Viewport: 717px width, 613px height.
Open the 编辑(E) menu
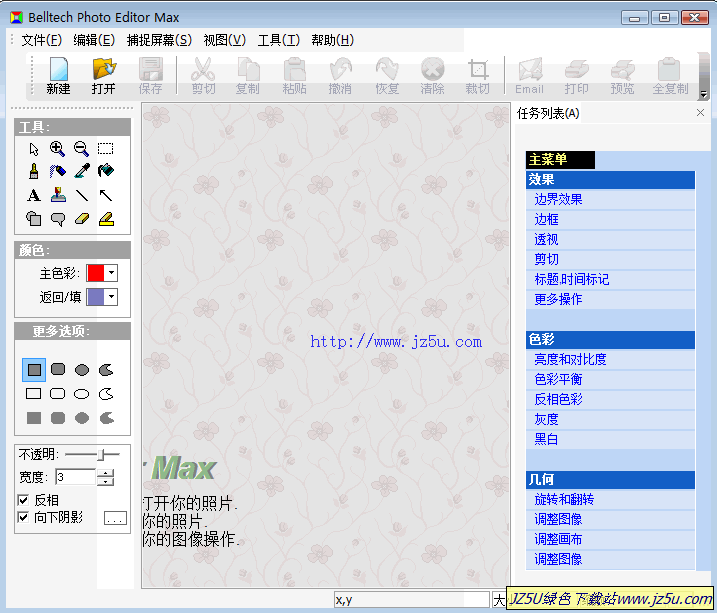click(x=94, y=40)
